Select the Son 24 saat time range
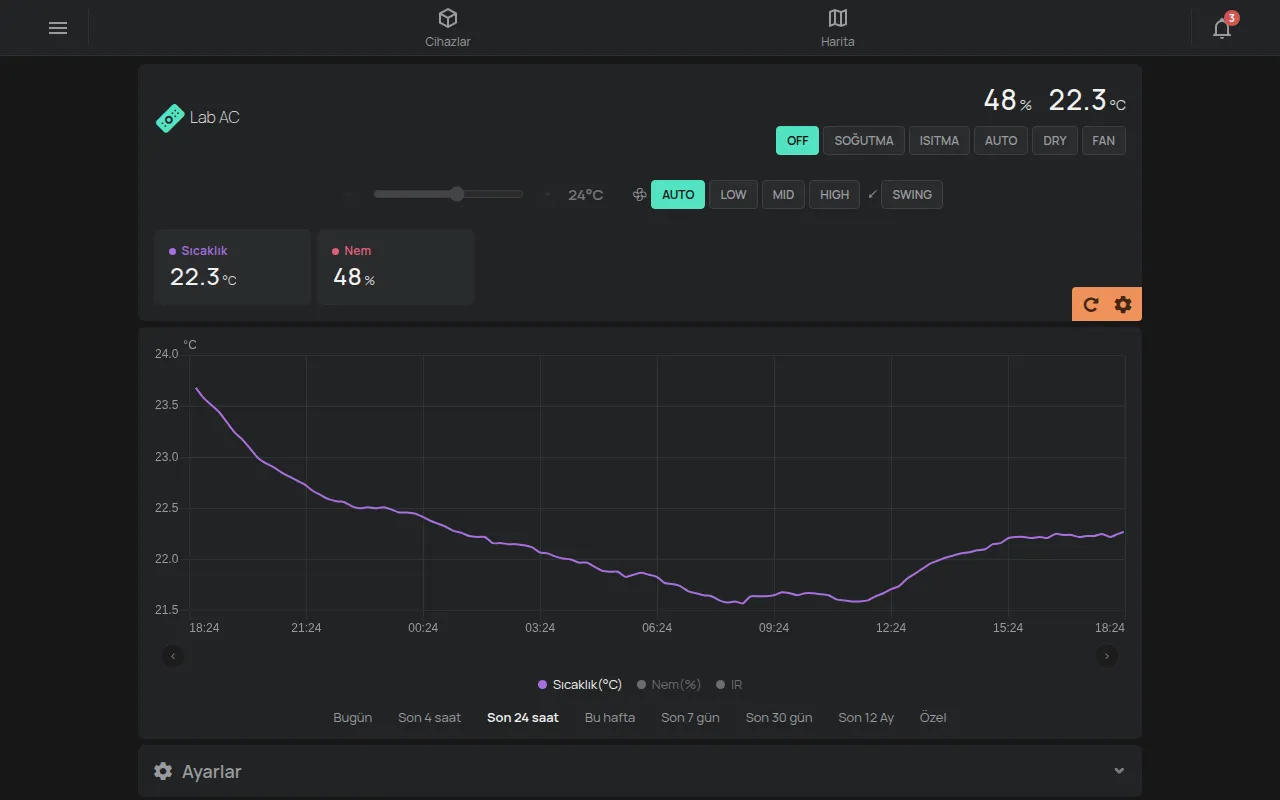The image size is (1280, 800). (523, 718)
